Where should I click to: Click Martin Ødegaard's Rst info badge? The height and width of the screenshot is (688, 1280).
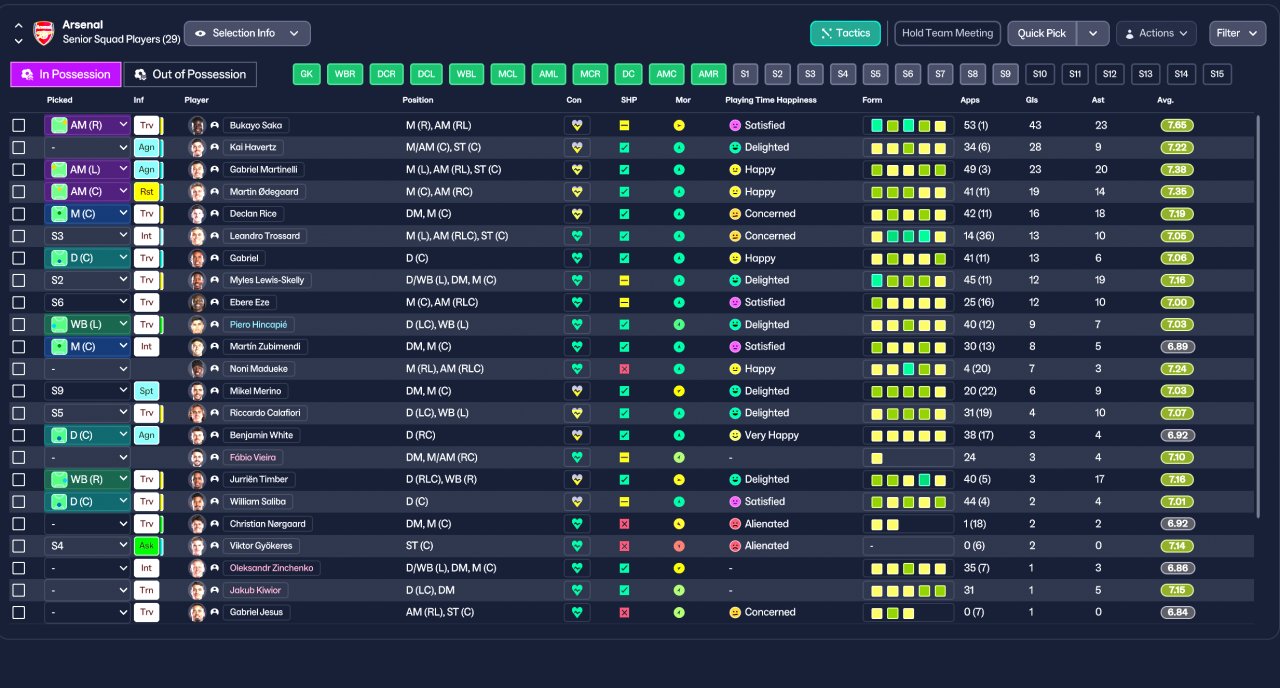147,192
